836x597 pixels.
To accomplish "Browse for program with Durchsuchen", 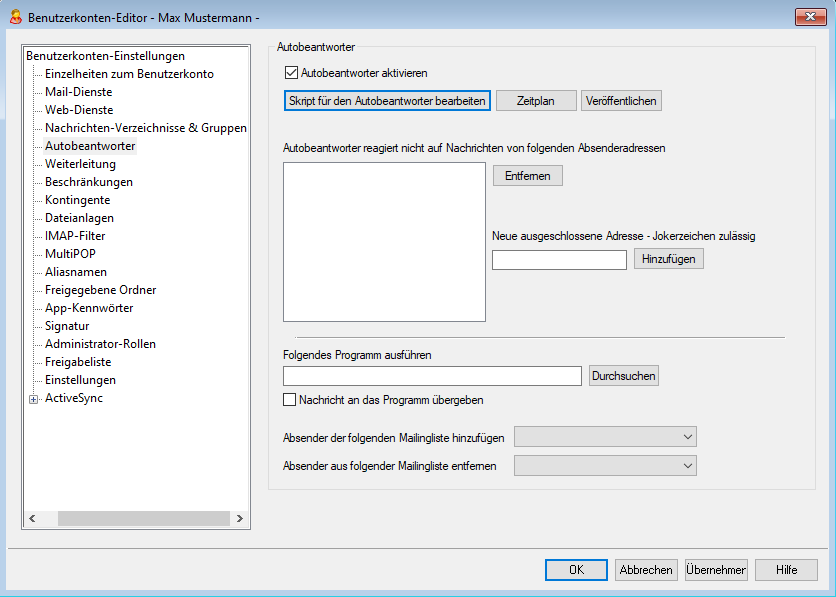I will (623, 376).
